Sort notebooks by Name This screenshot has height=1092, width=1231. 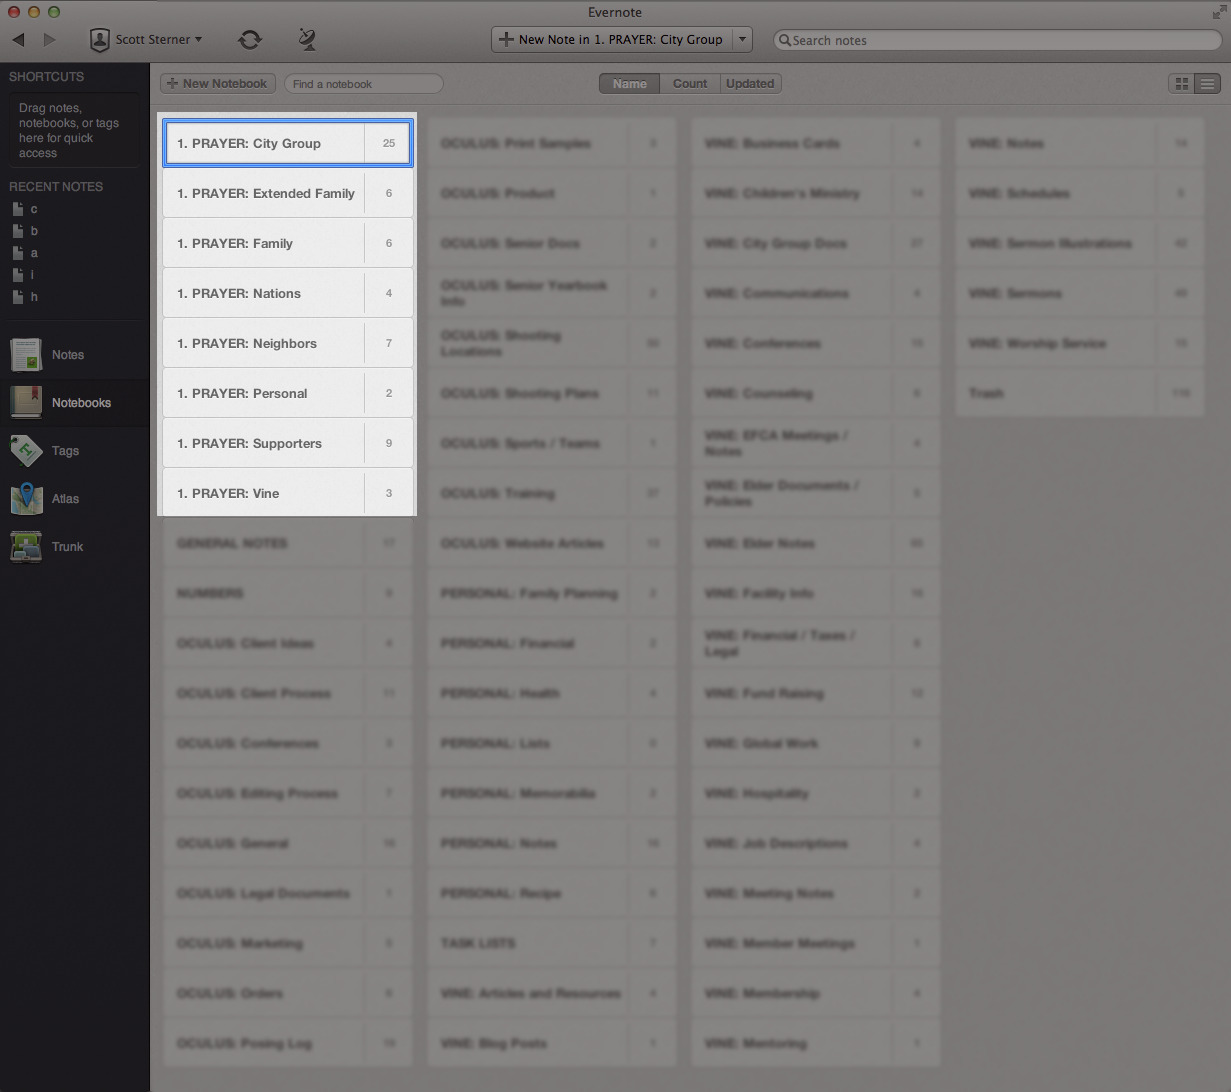click(629, 84)
